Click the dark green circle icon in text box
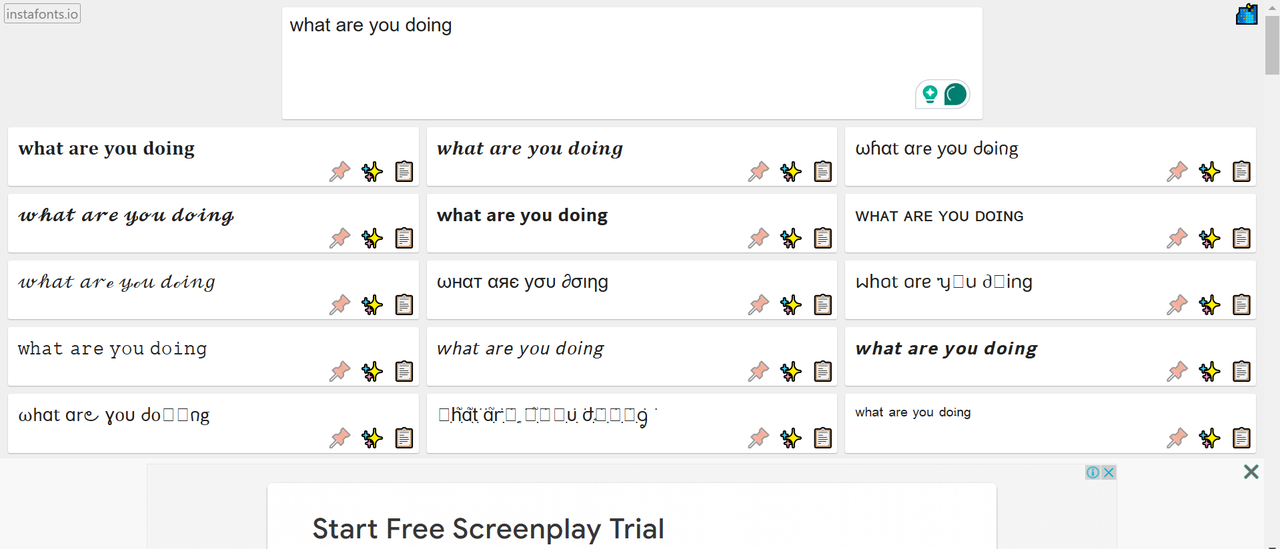The image size is (1280, 549). coord(956,95)
